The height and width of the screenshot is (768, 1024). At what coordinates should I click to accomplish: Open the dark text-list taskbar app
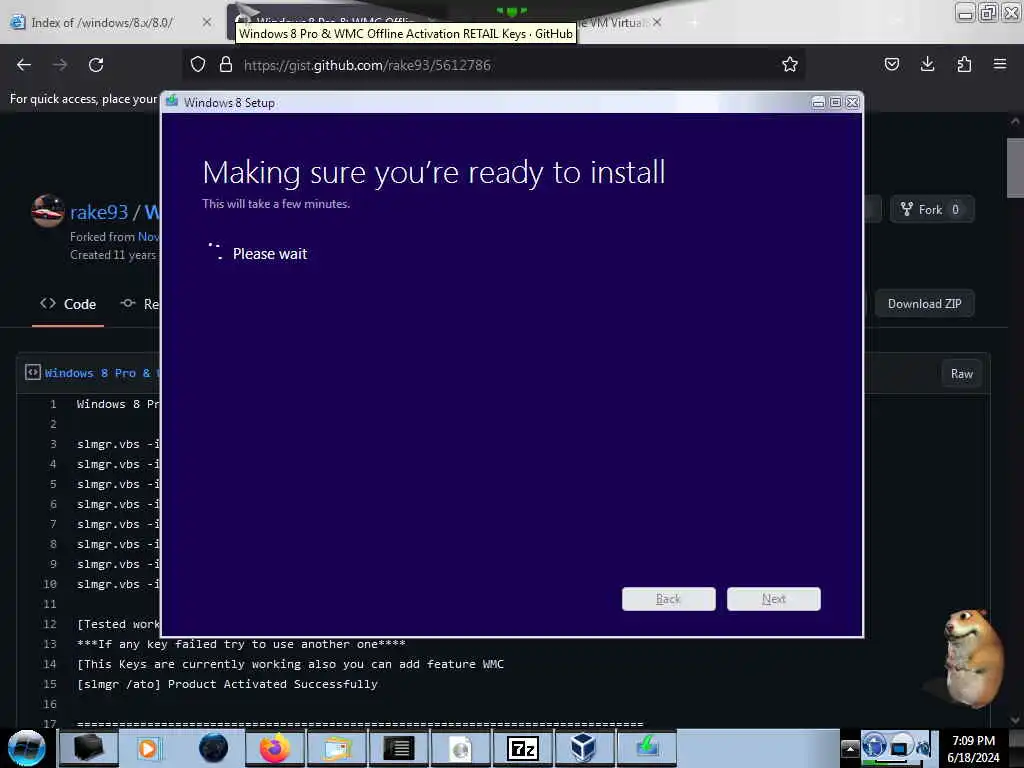tap(398, 748)
